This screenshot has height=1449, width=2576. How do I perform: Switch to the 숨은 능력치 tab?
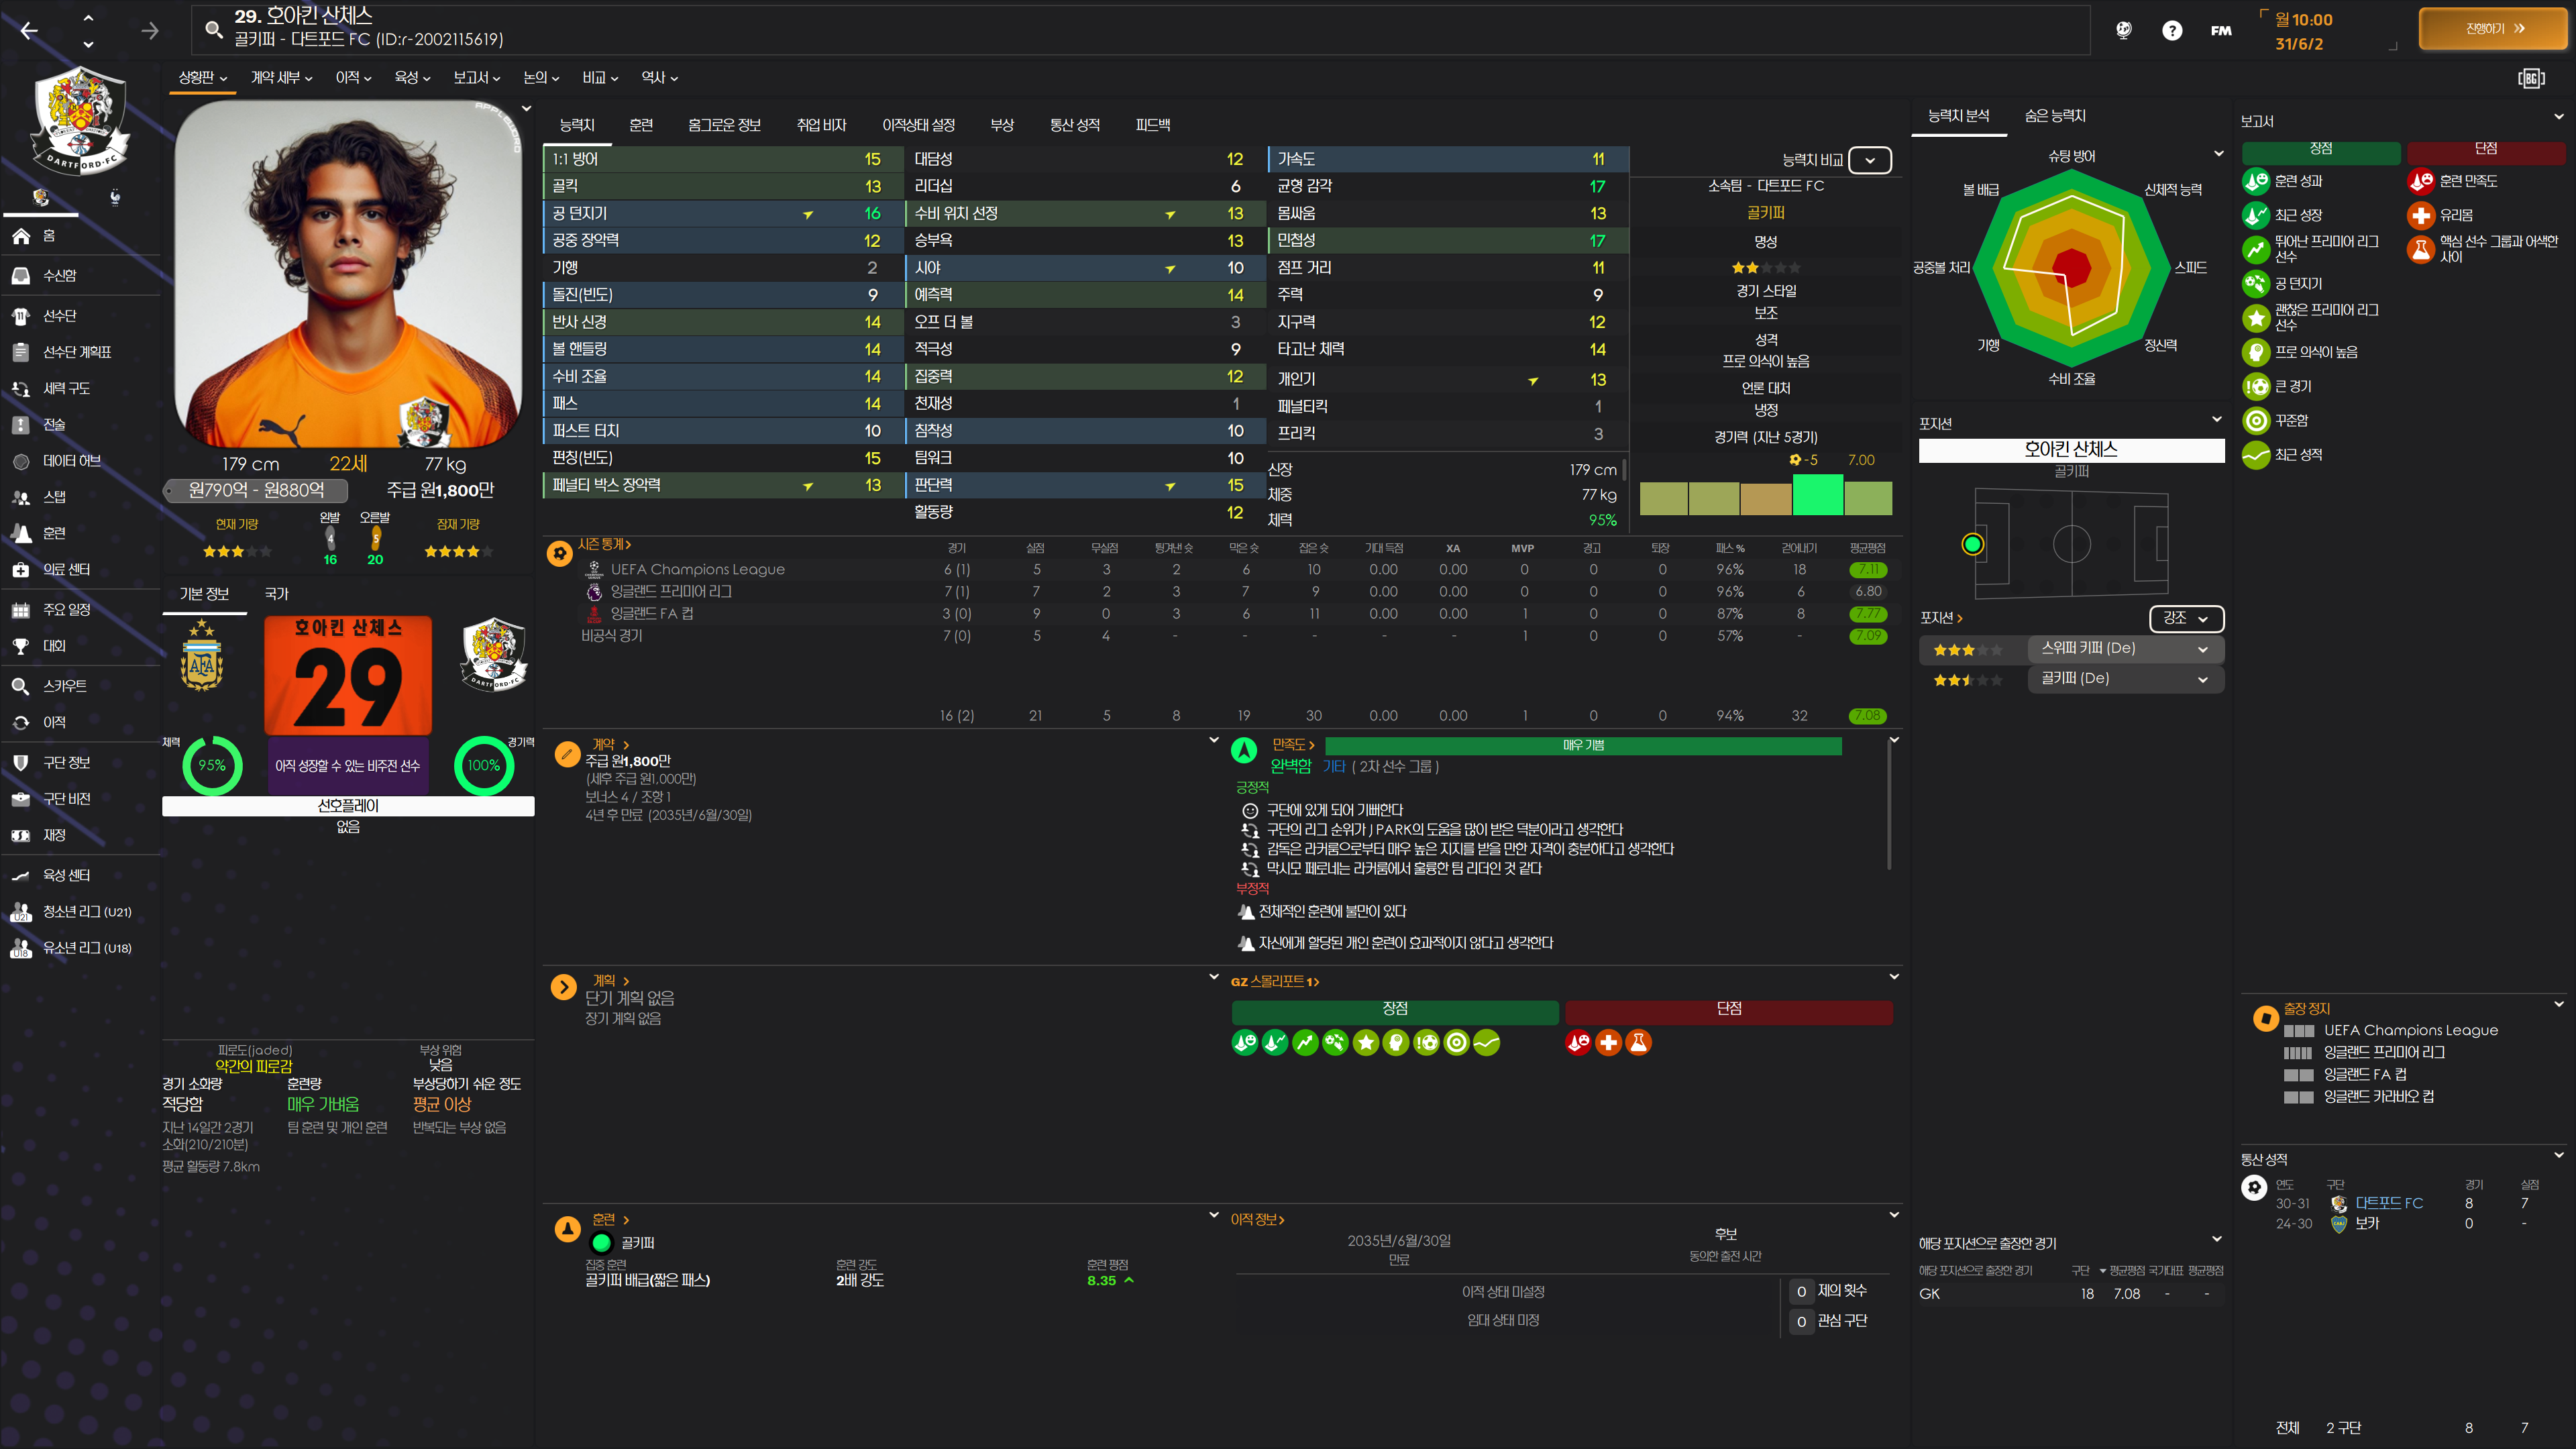coord(2055,116)
